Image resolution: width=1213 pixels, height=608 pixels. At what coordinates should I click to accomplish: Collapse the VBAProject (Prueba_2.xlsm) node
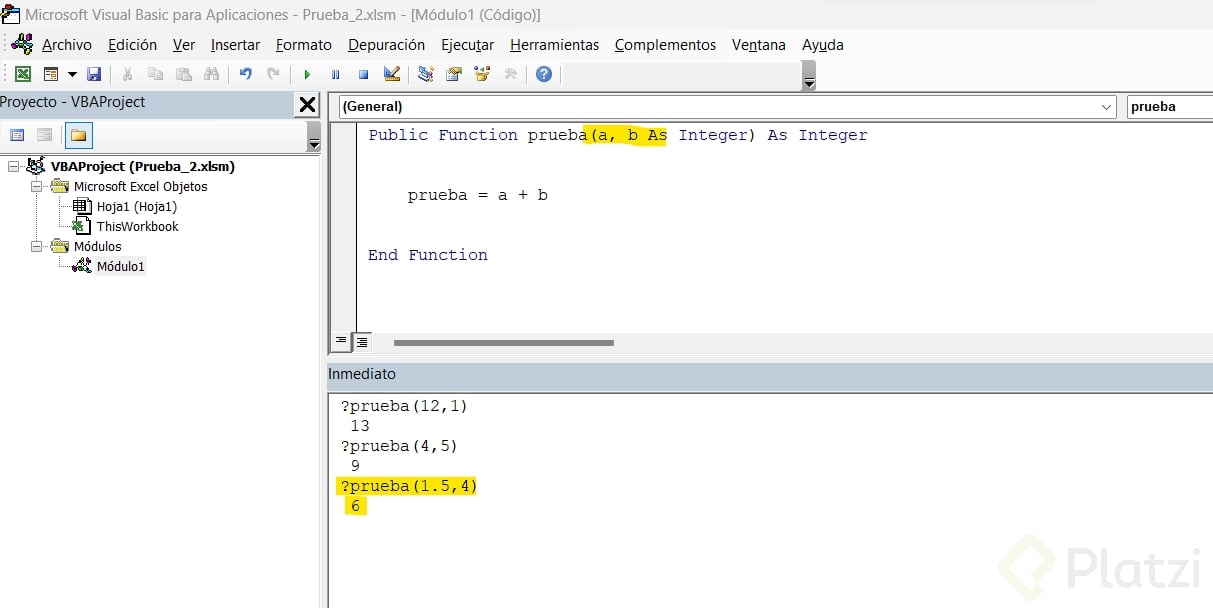click(14, 167)
